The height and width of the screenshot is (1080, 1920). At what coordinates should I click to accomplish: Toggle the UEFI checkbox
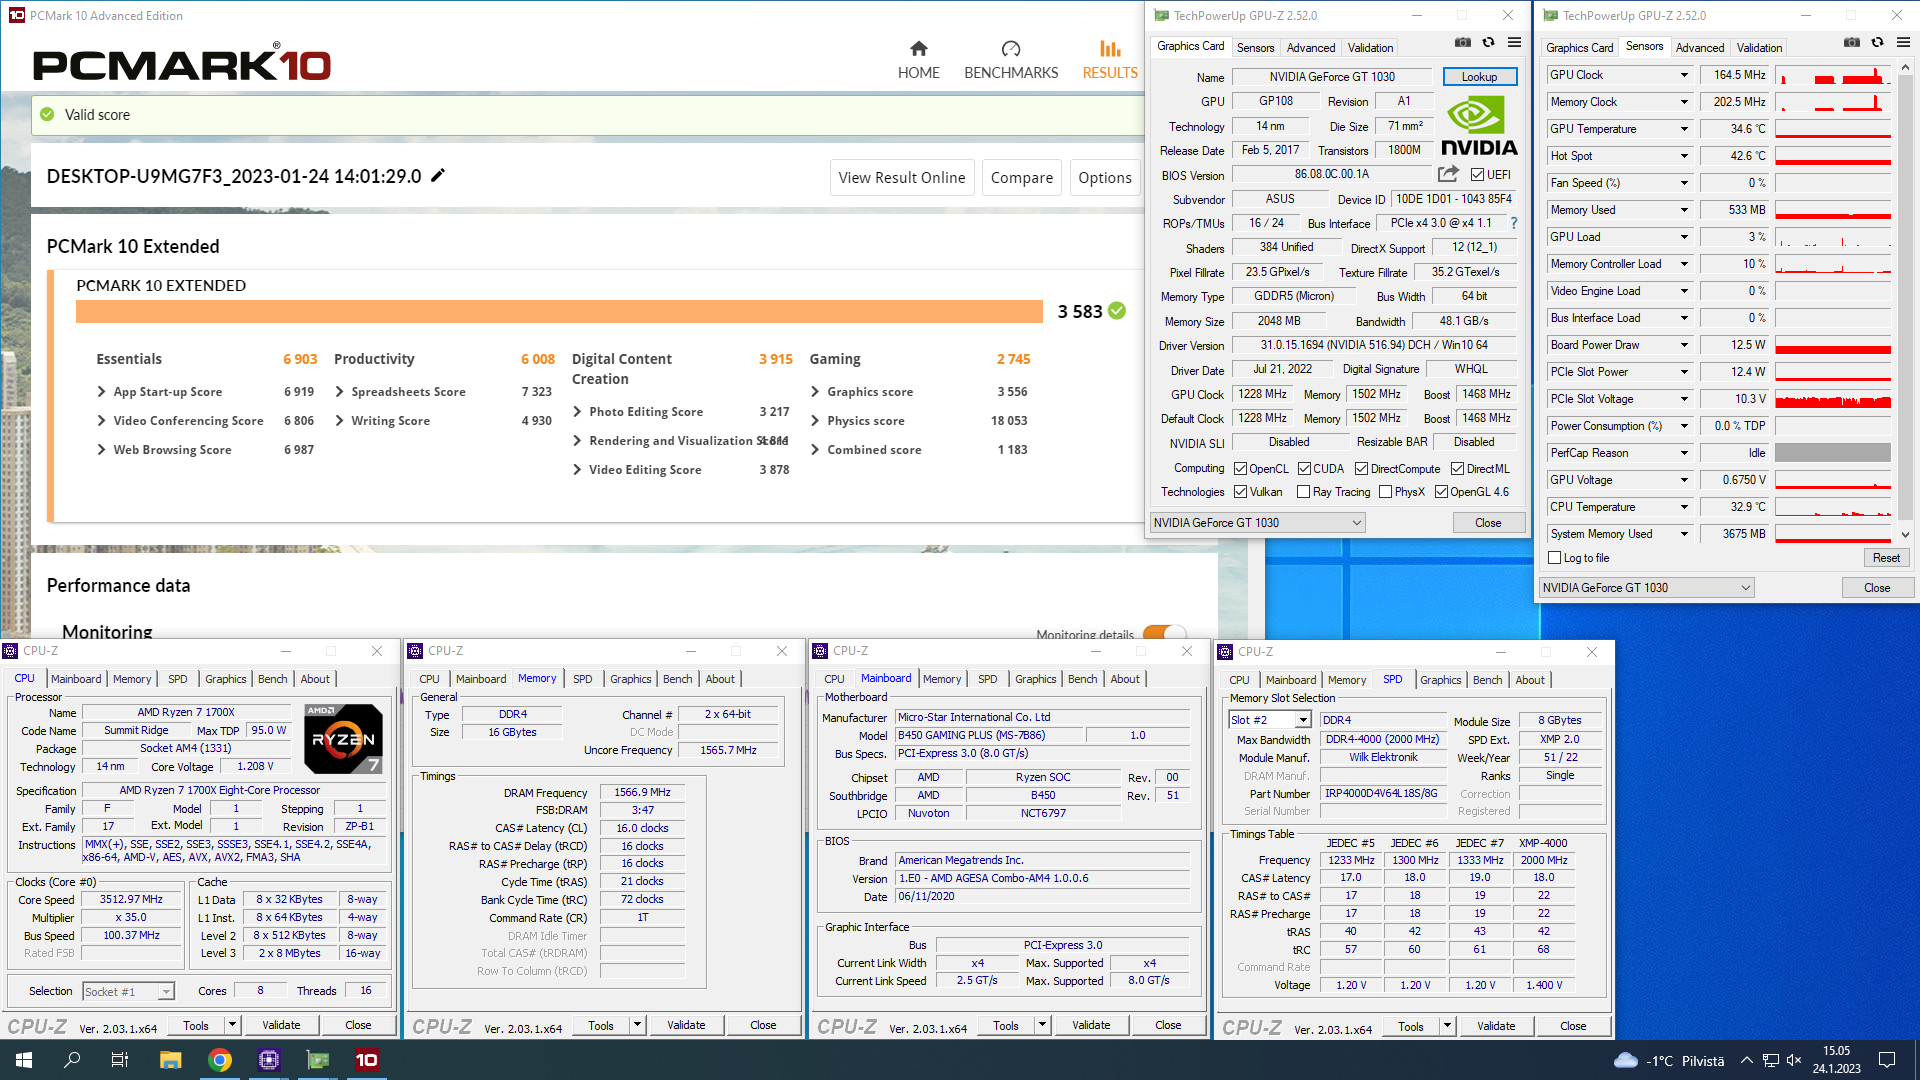1477,175
